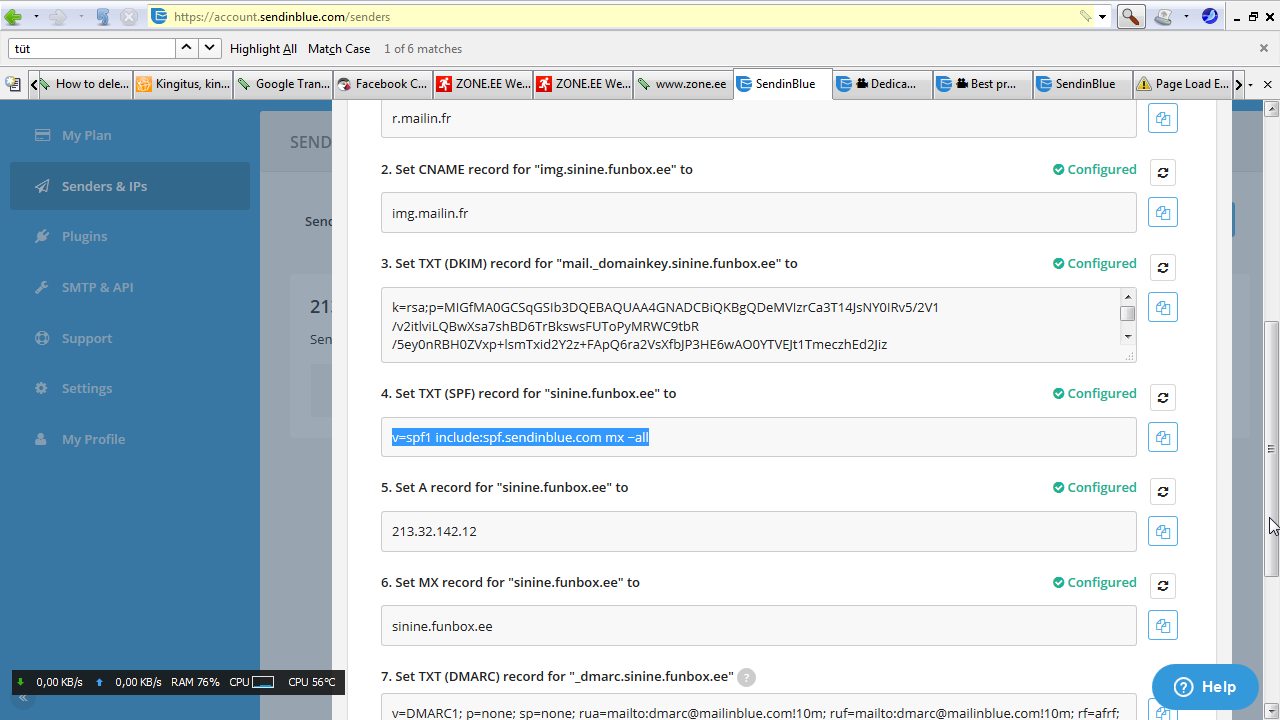Copy the DKIM record value
Viewport: 1280px width, 720px height.
(1162, 307)
